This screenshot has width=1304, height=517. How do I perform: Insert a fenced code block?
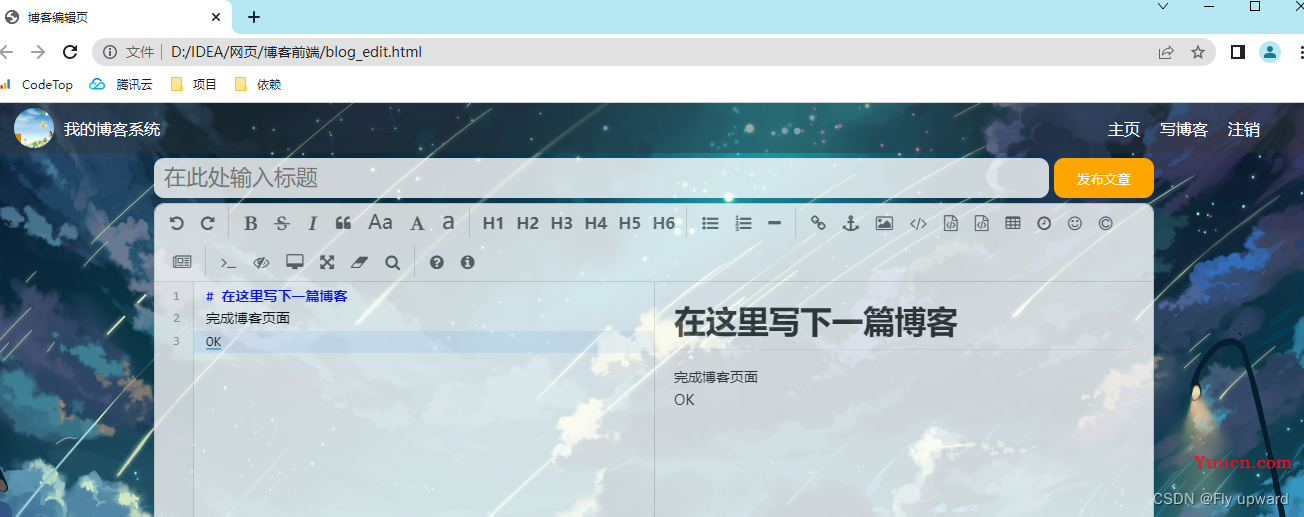(982, 223)
